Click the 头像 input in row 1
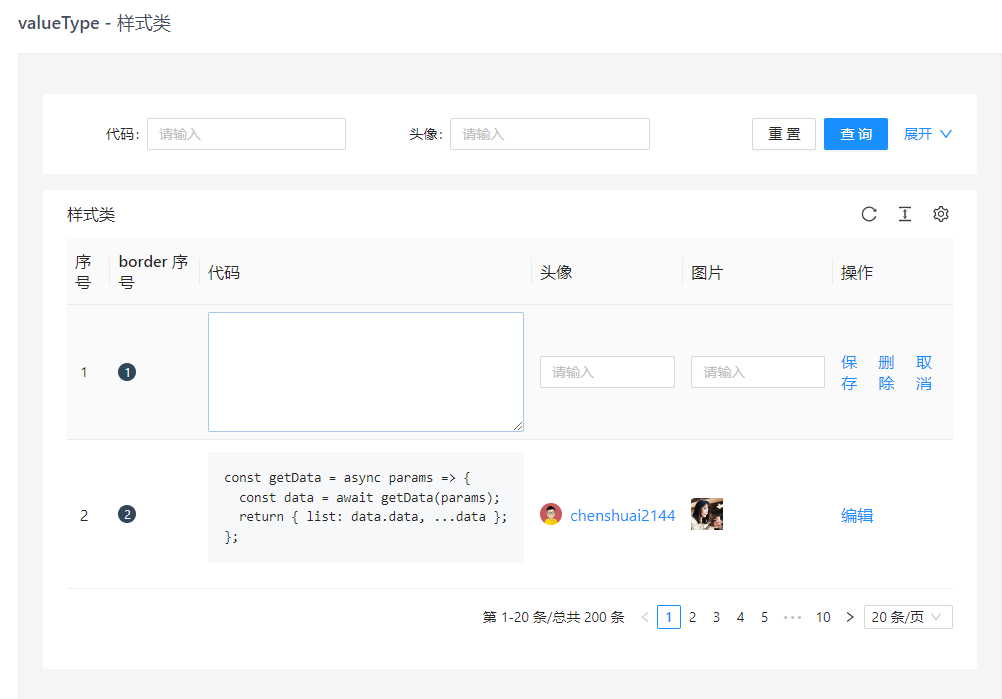Image resolution: width=1002 pixels, height=699 pixels. tap(607, 372)
